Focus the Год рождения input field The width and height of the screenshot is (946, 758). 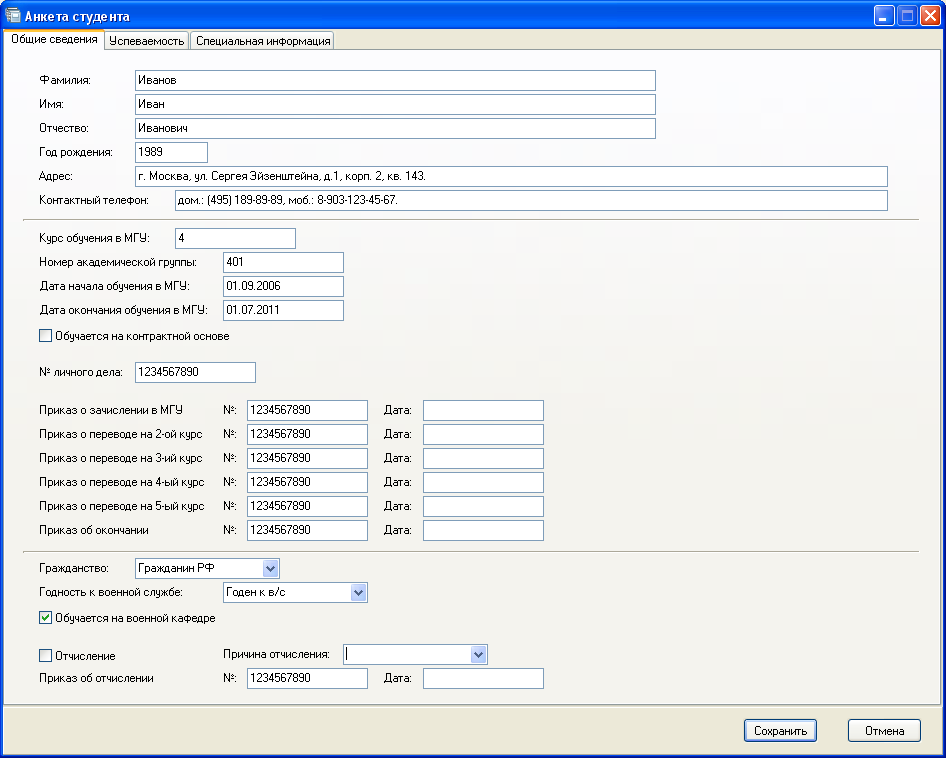[170, 152]
